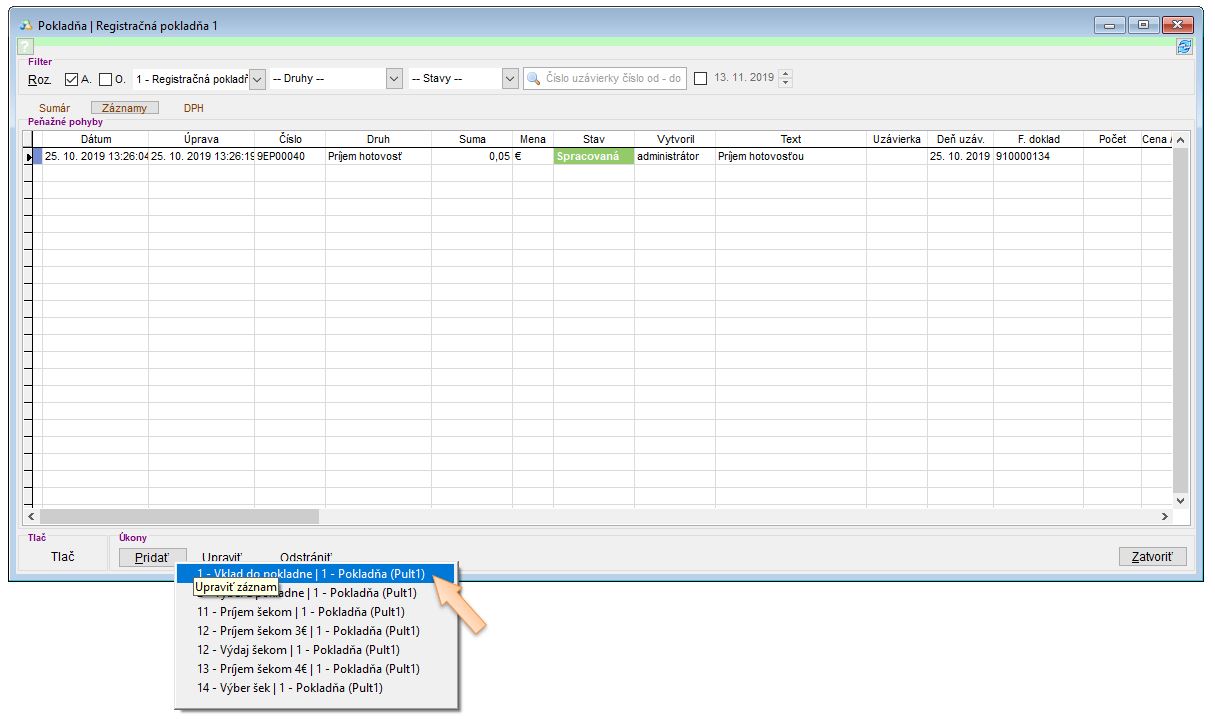The image size is (1215, 722).
Task: Tick the date filter checkbox
Action: (x=700, y=78)
